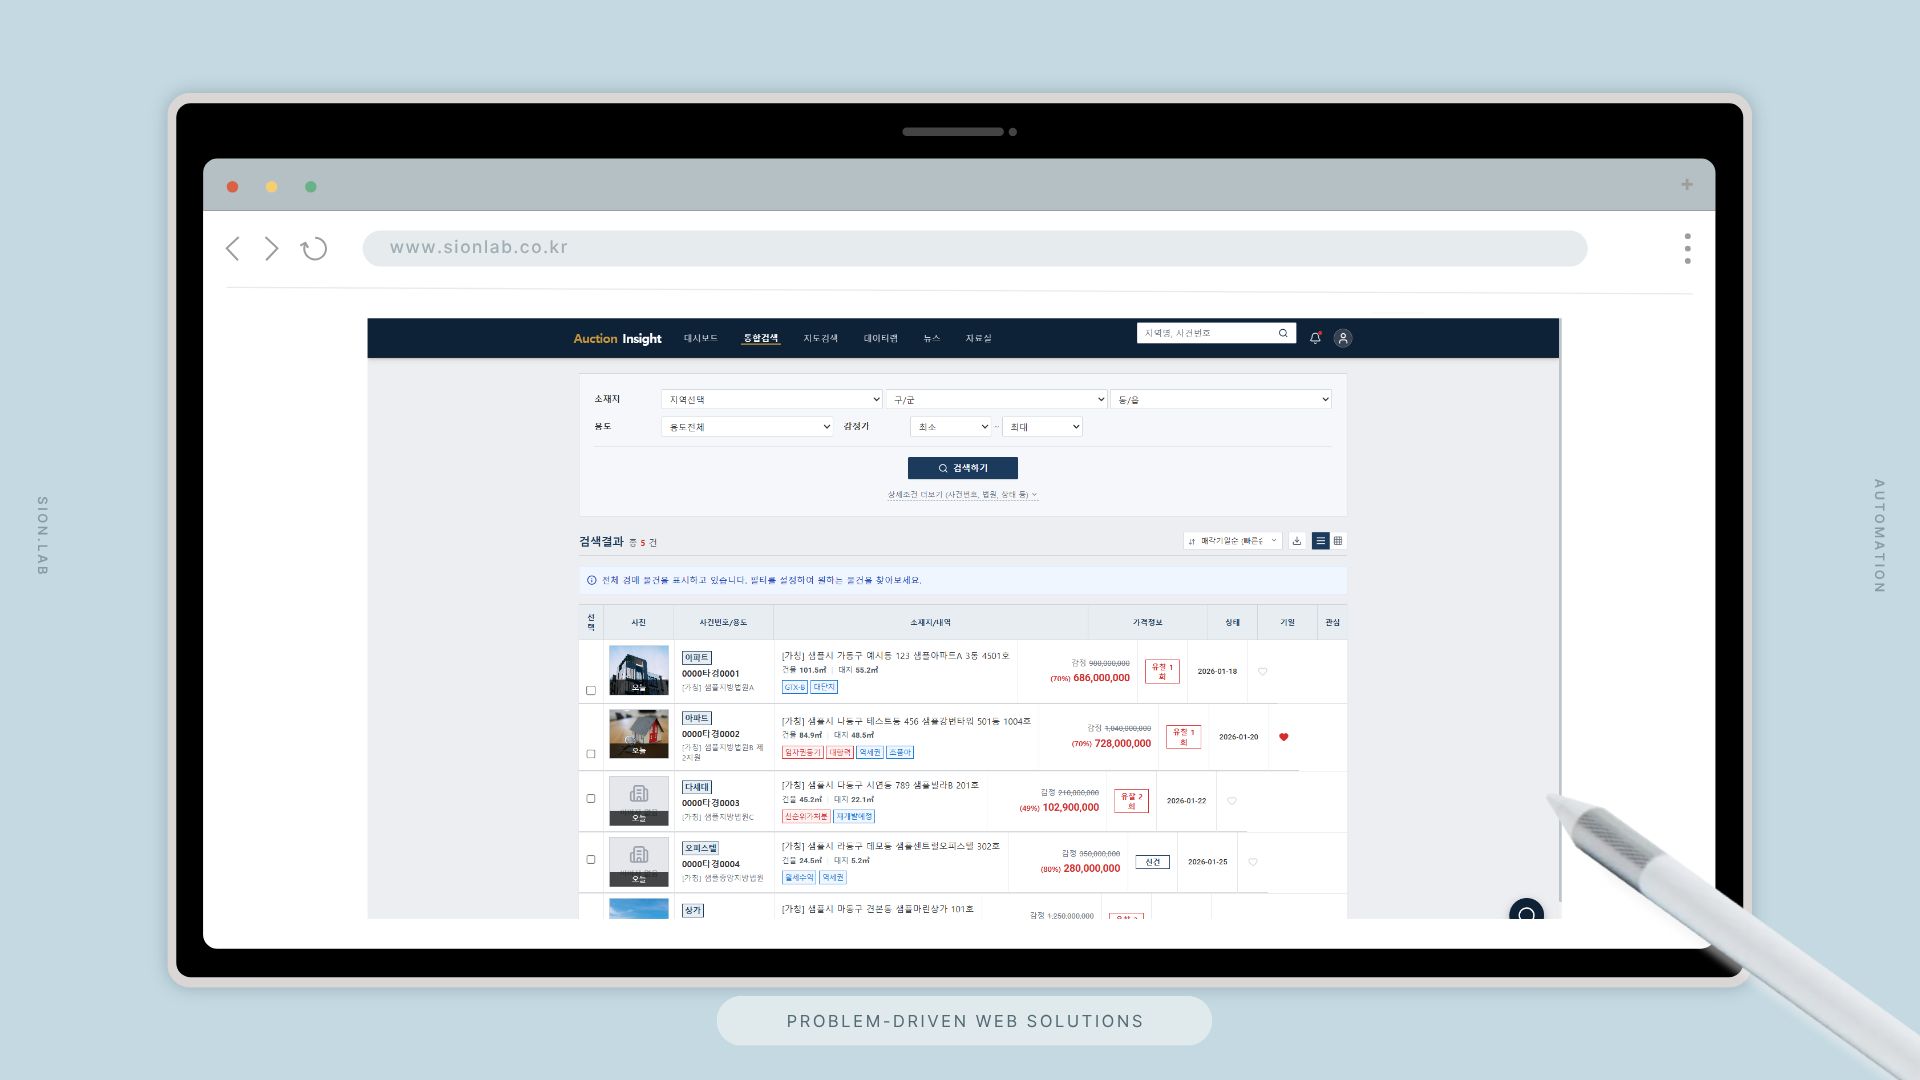This screenshot has height=1080, width=1920.
Task: Select the row checkbox for 0000타경0003
Action: point(591,799)
